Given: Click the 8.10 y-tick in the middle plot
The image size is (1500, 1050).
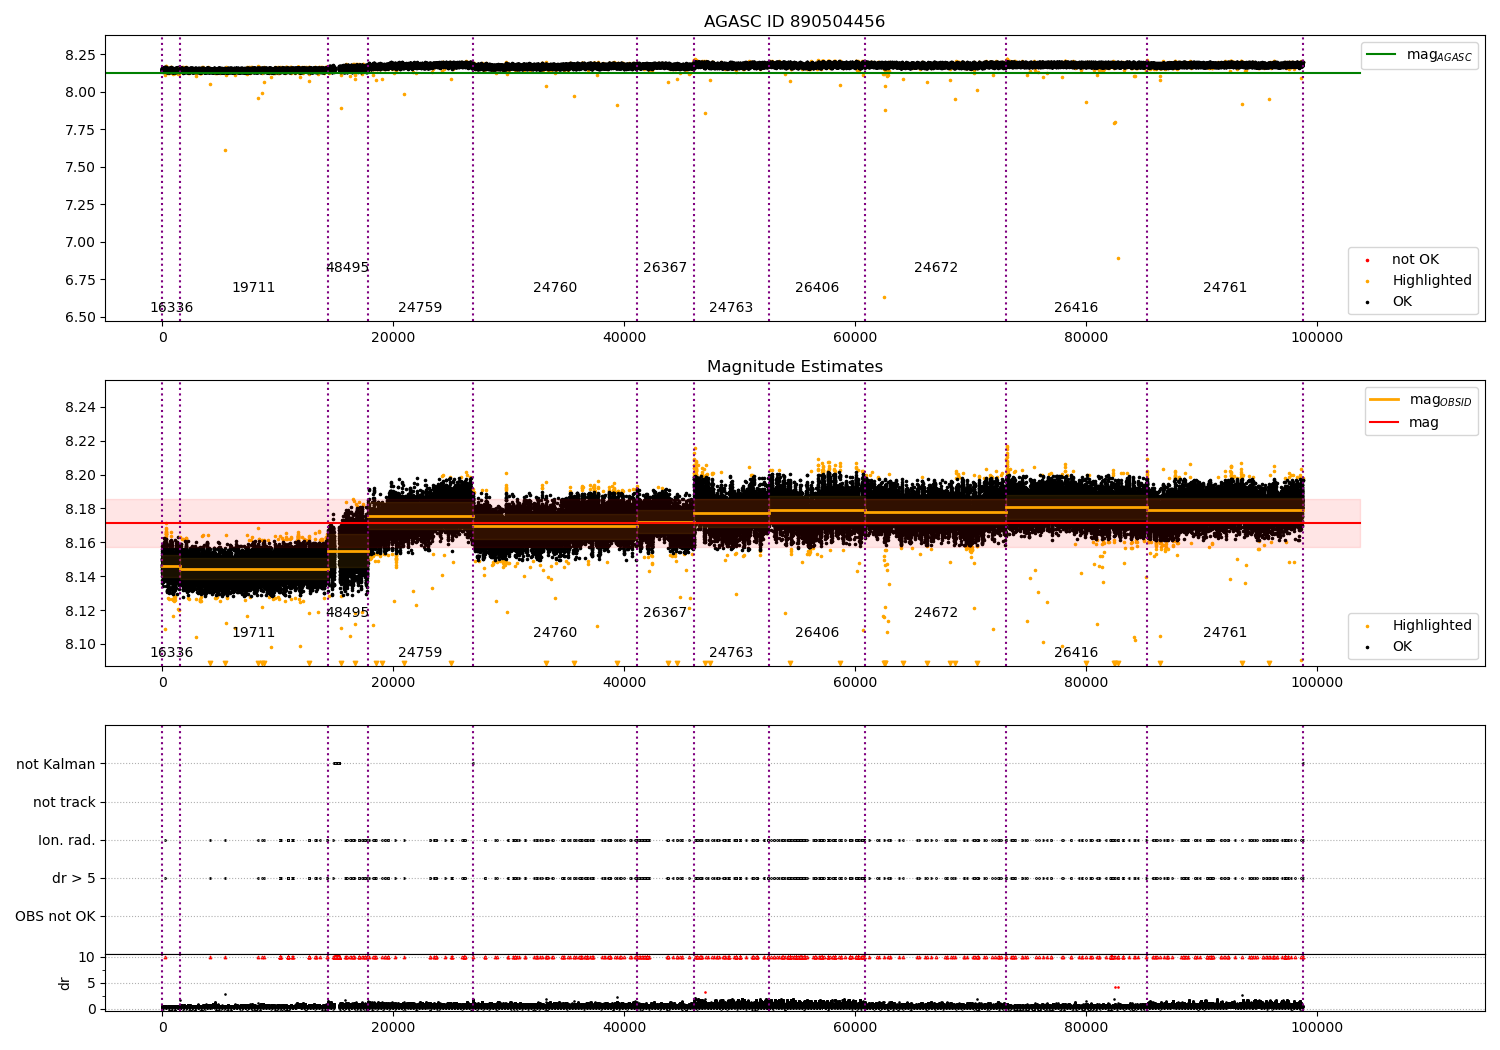Looking at the screenshot, I should point(80,645).
